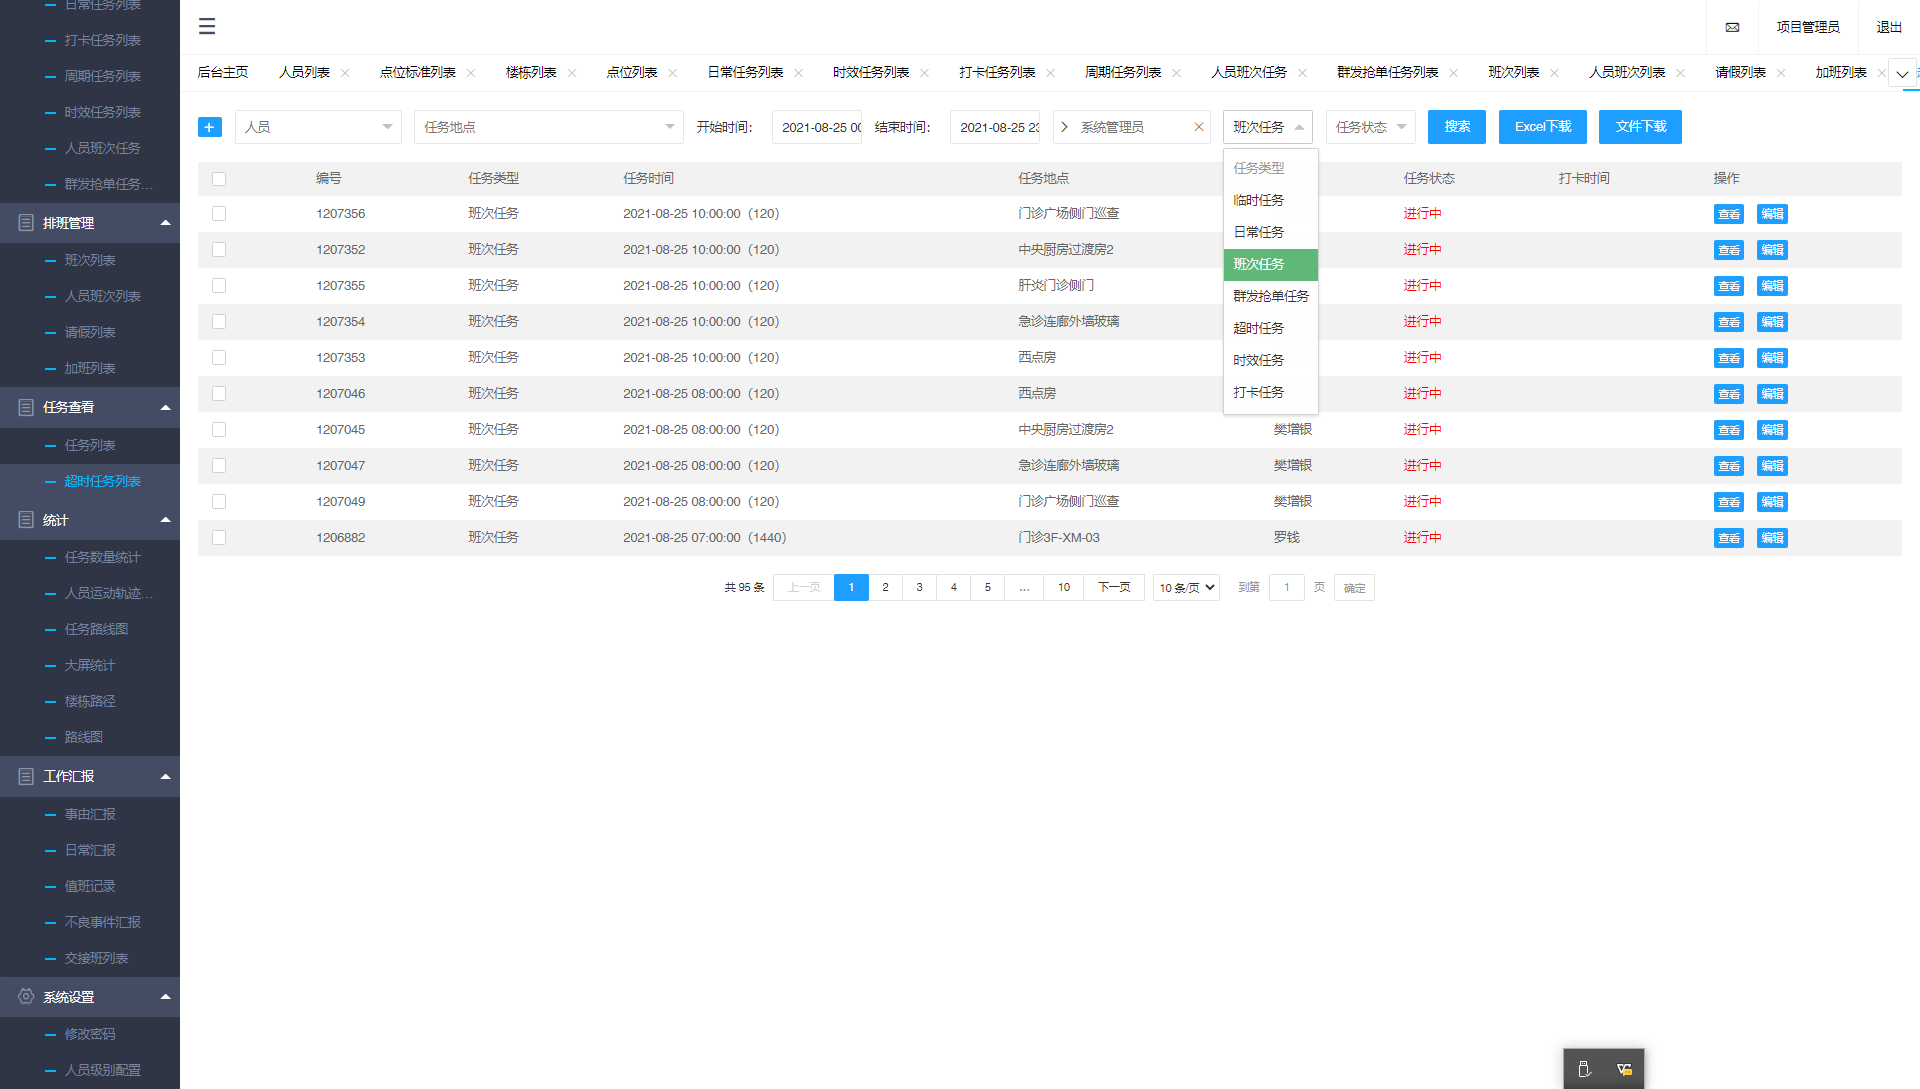The width and height of the screenshot is (1920, 1089).
Task: Collapse the 班次任务 task type dropdown
Action: click(1268, 127)
